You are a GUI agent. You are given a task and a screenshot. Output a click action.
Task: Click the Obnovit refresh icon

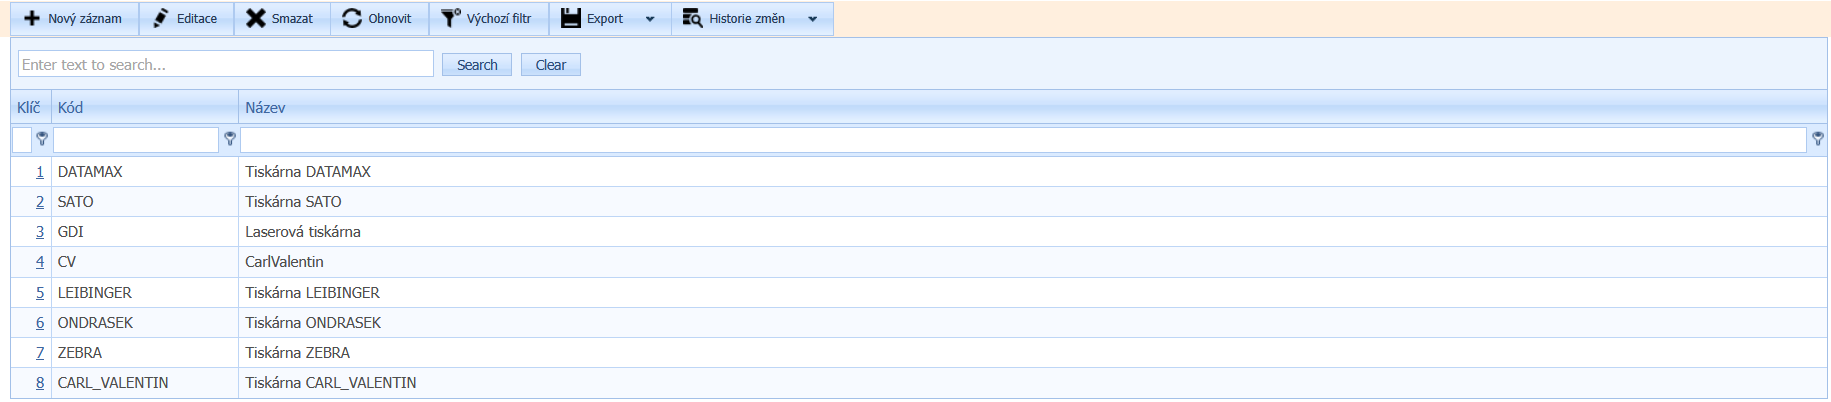click(352, 19)
